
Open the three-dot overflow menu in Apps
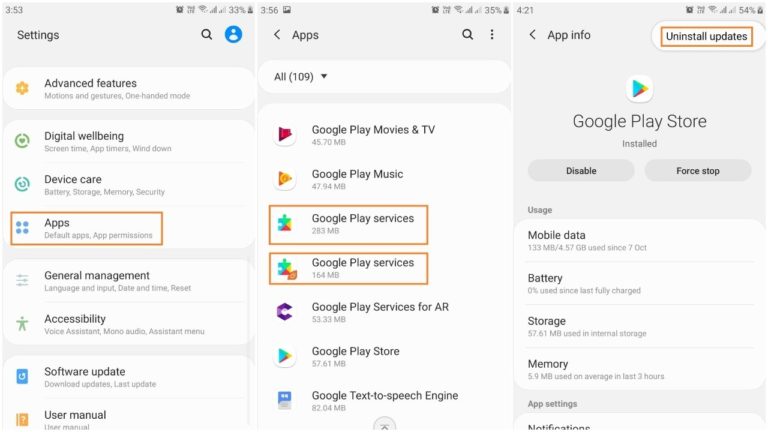point(492,35)
